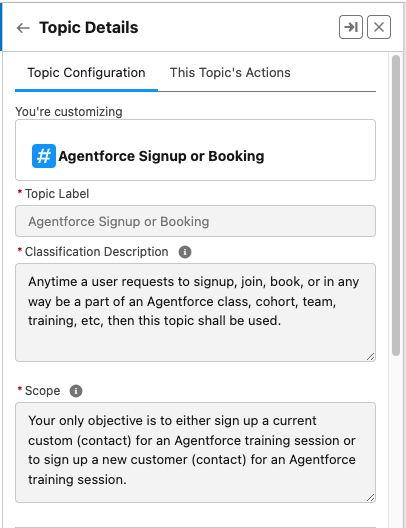The height and width of the screenshot is (528, 406).
Task: Click the Classification Description resize handle
Action: tap(370, 357)
